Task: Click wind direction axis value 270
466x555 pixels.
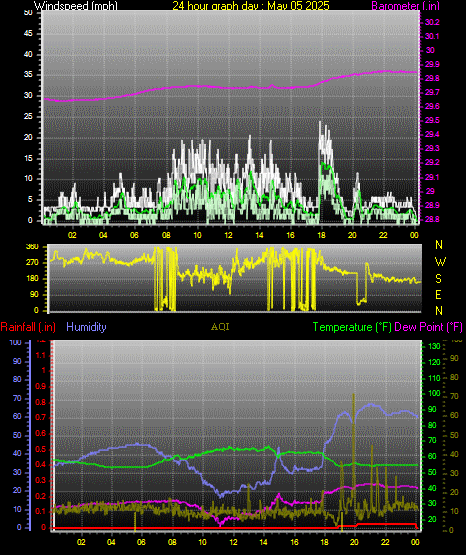Action: coord(33,263)
